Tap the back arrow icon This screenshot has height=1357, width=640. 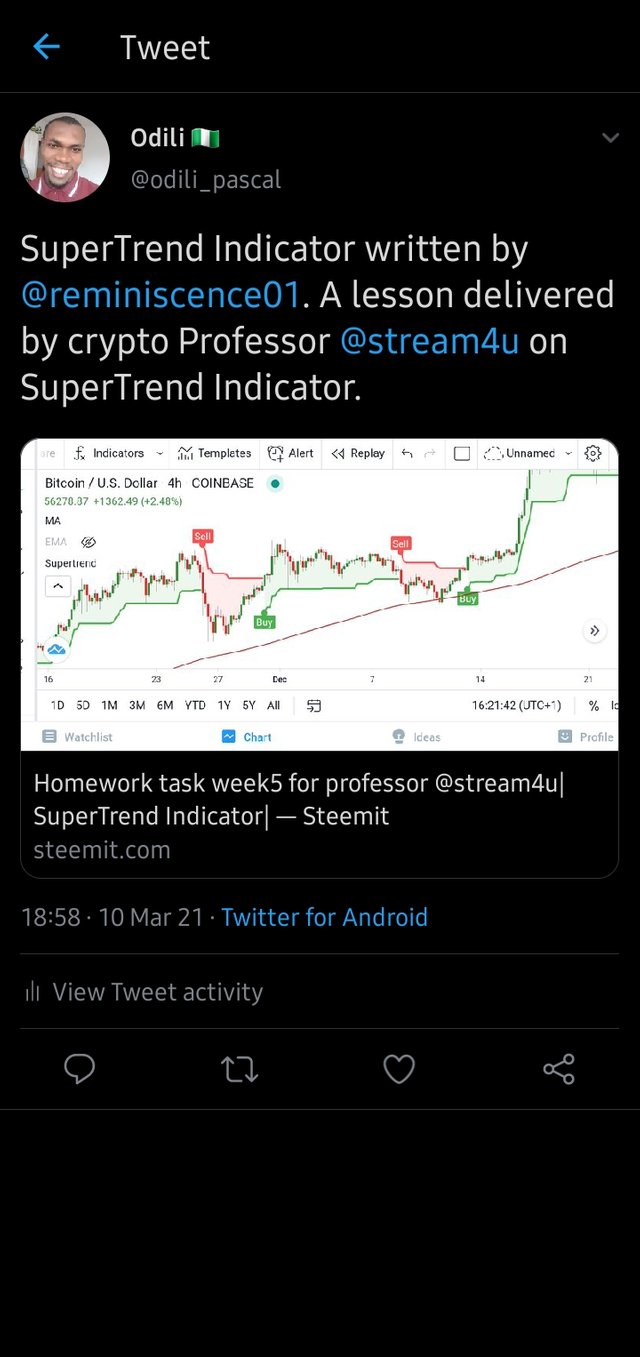(x=46, y=46)
